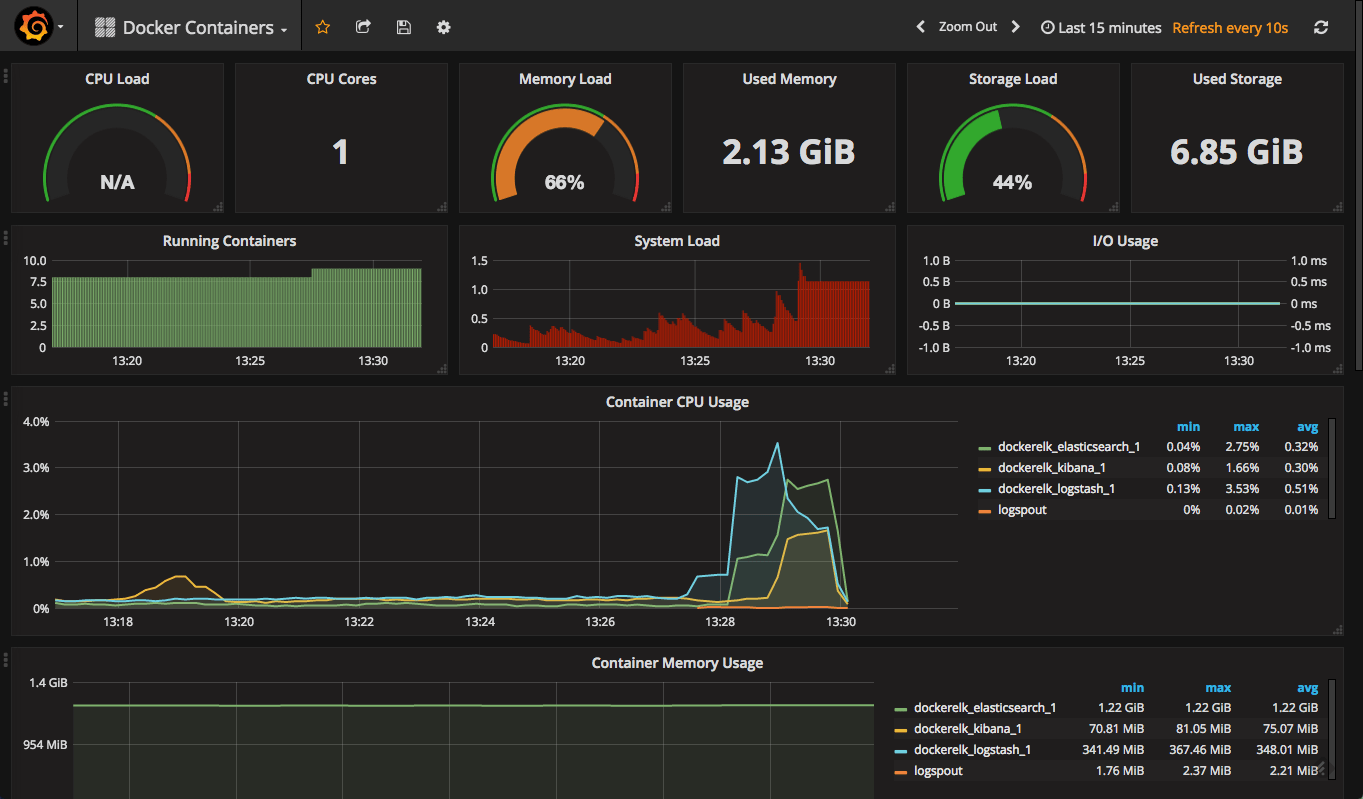Screen dimensions: 1363x799
Task: Click the Refresh every 10s interval setting
Action: pyautogui.click(x=1230, y=28)
